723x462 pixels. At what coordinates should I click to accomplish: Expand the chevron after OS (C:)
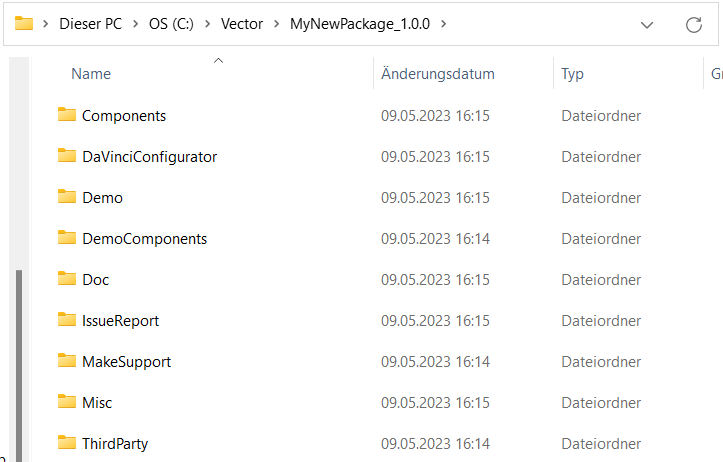207,24
